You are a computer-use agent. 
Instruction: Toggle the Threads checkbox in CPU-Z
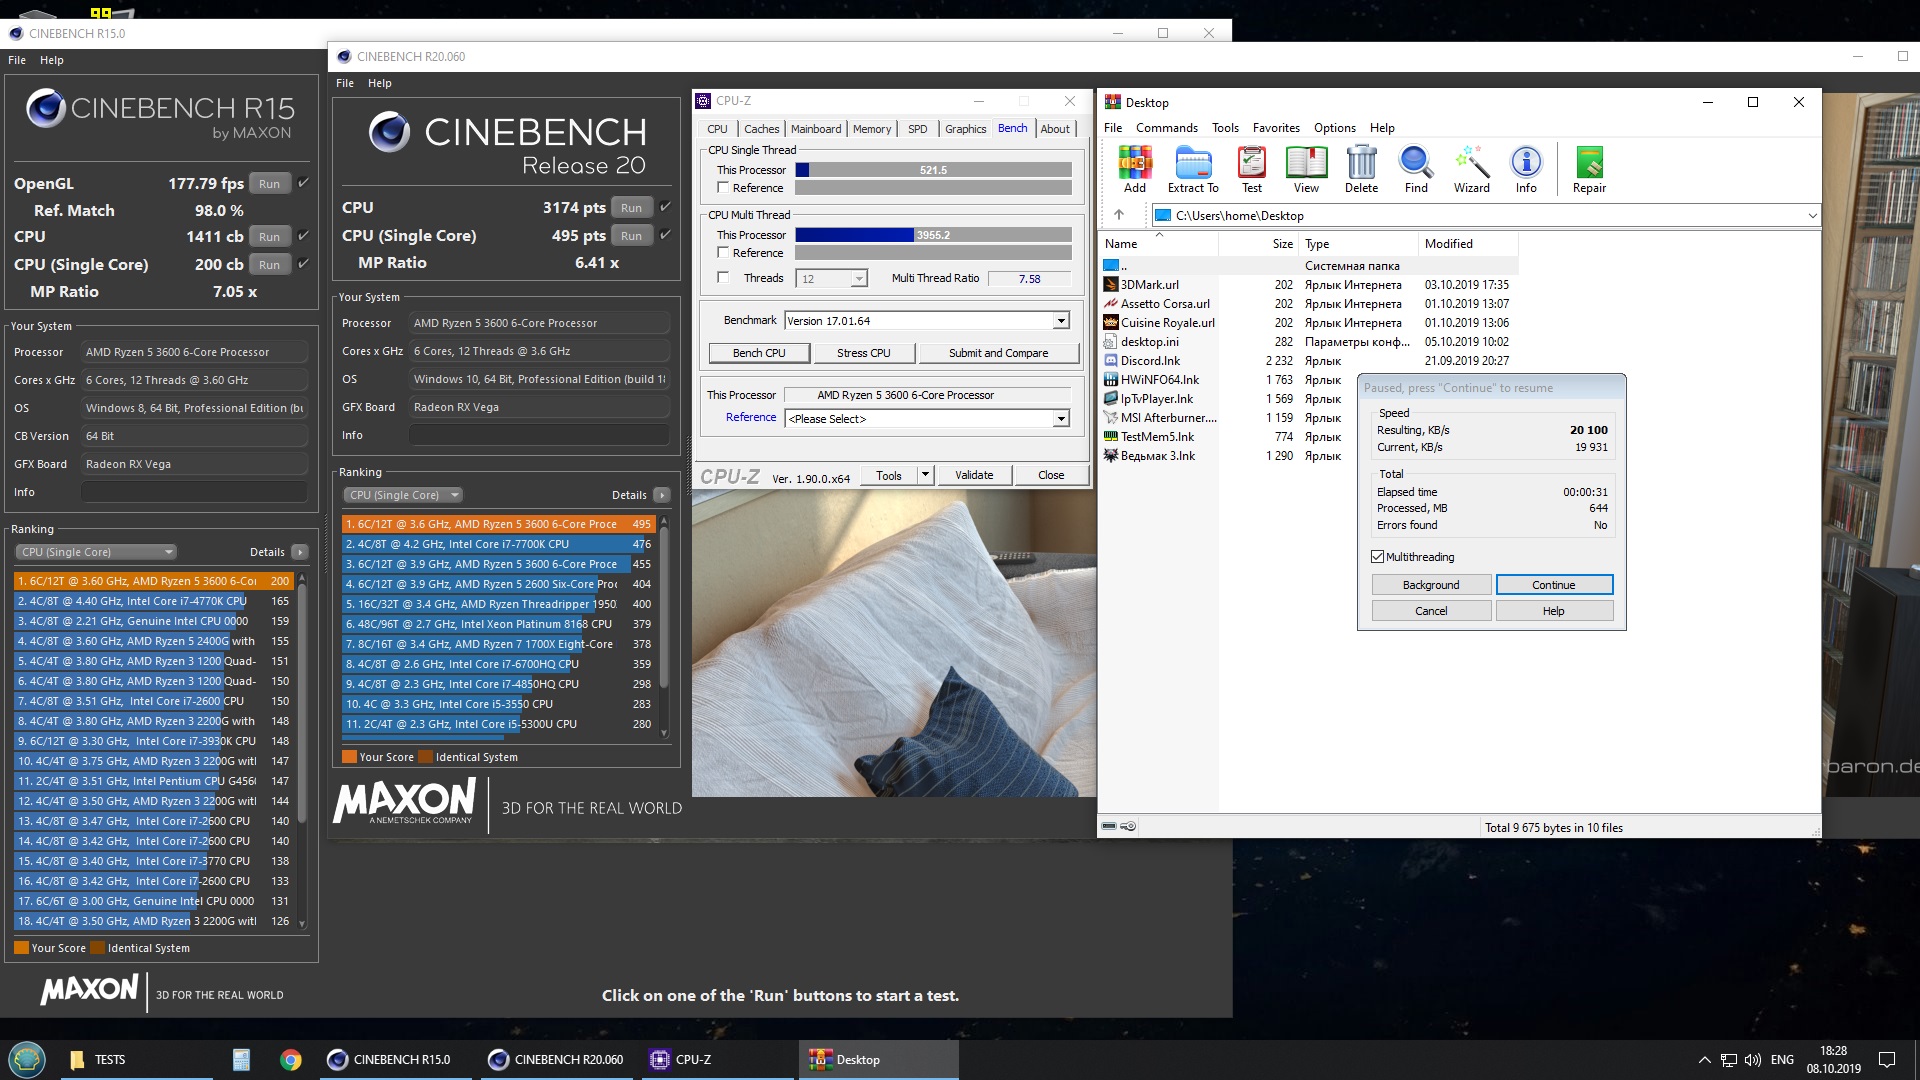coord(723,278)
